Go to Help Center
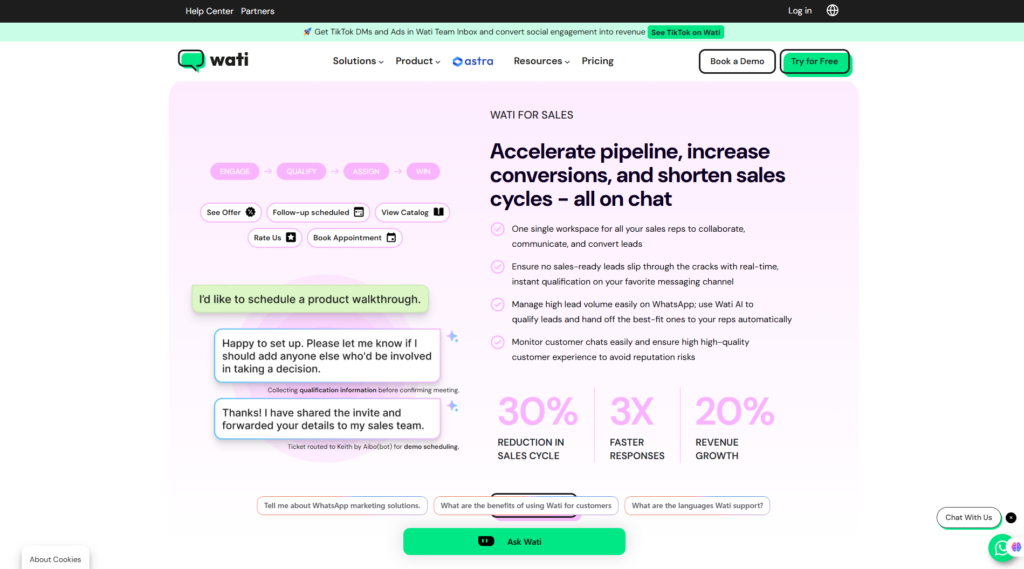 [x=209, y=11]
